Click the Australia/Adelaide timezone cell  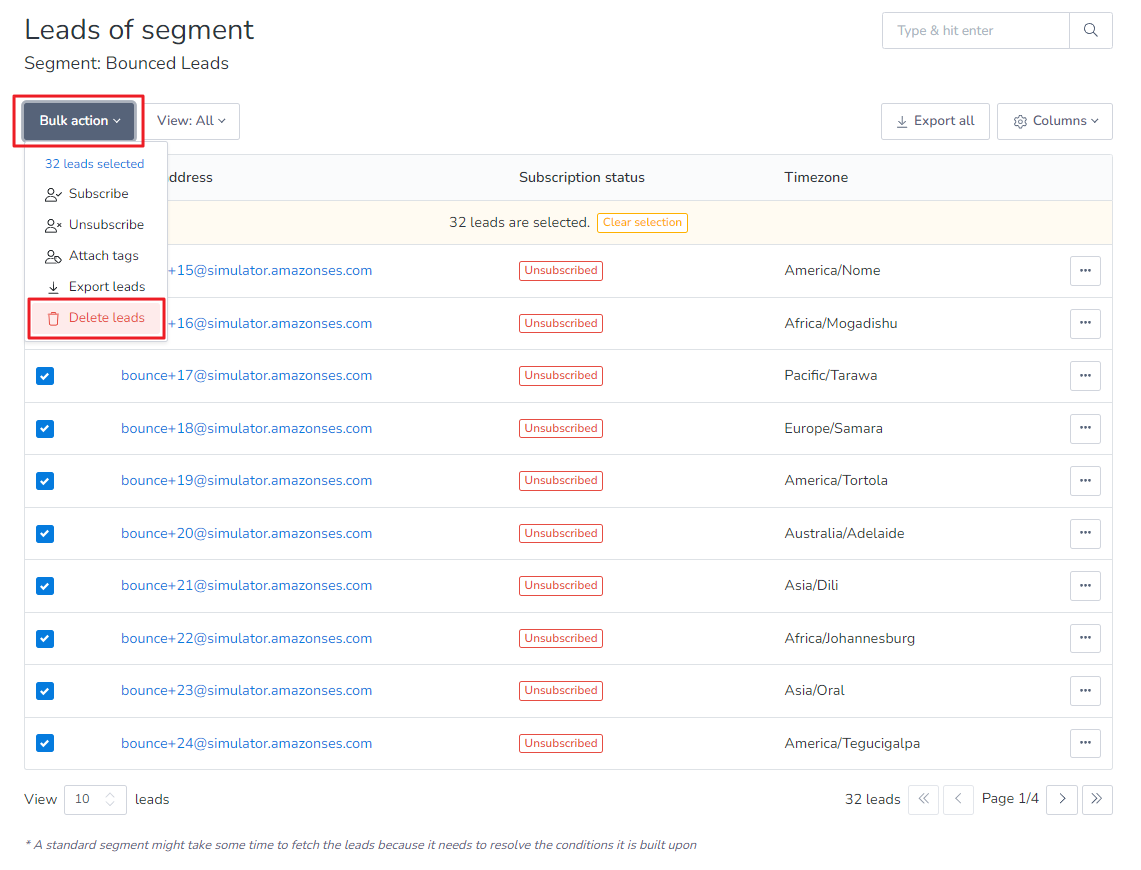(844, 533)
